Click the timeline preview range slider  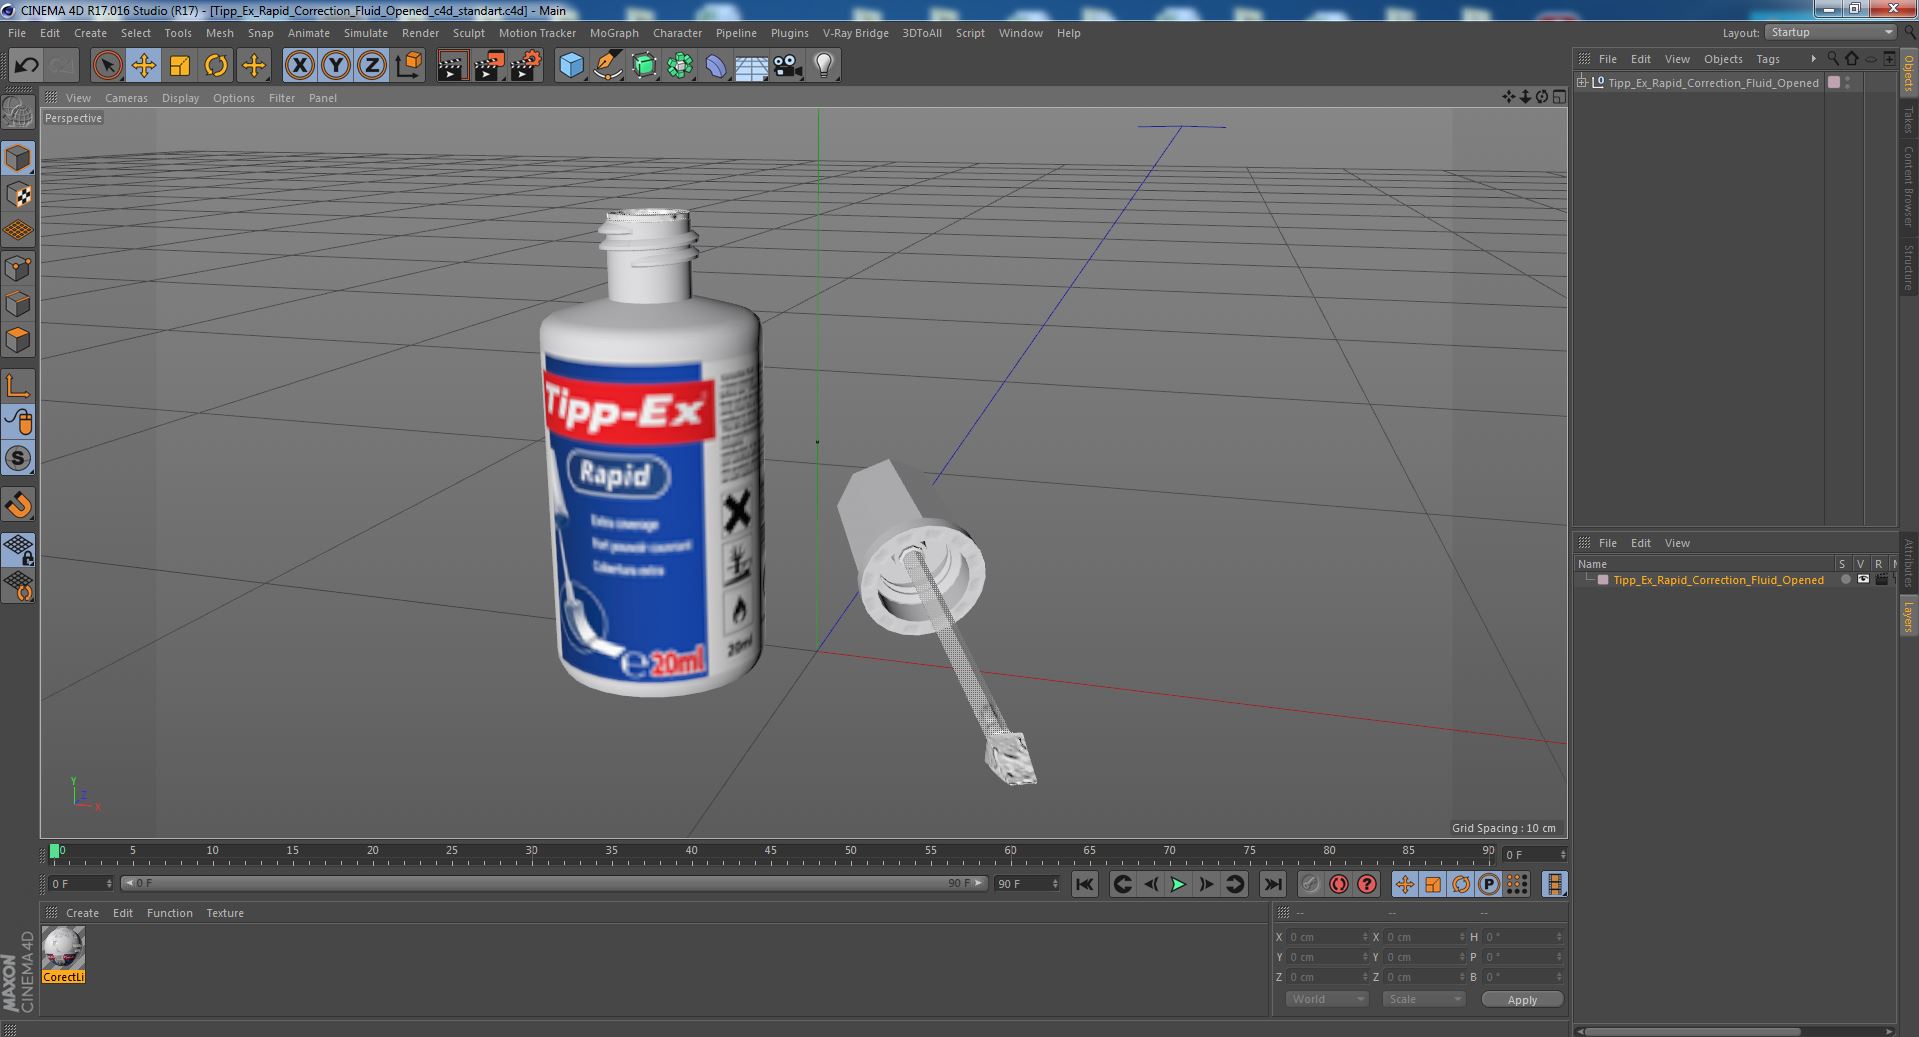point(555,883)
